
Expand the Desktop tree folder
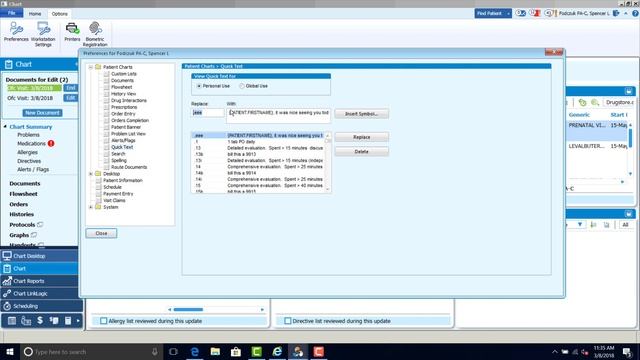(91, 174)
